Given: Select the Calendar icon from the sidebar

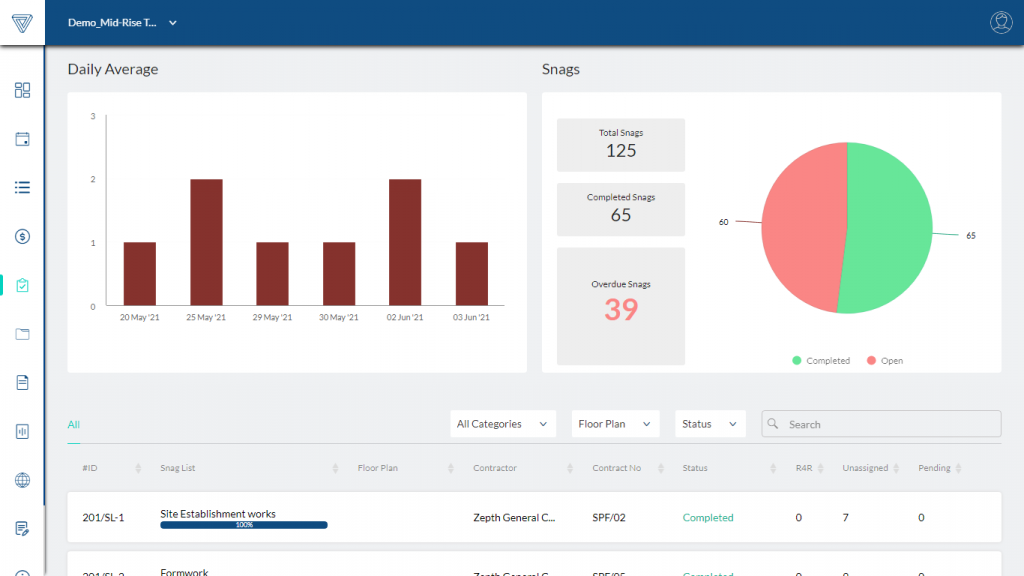Looking at the screenshot, I should tap(22, 139).
